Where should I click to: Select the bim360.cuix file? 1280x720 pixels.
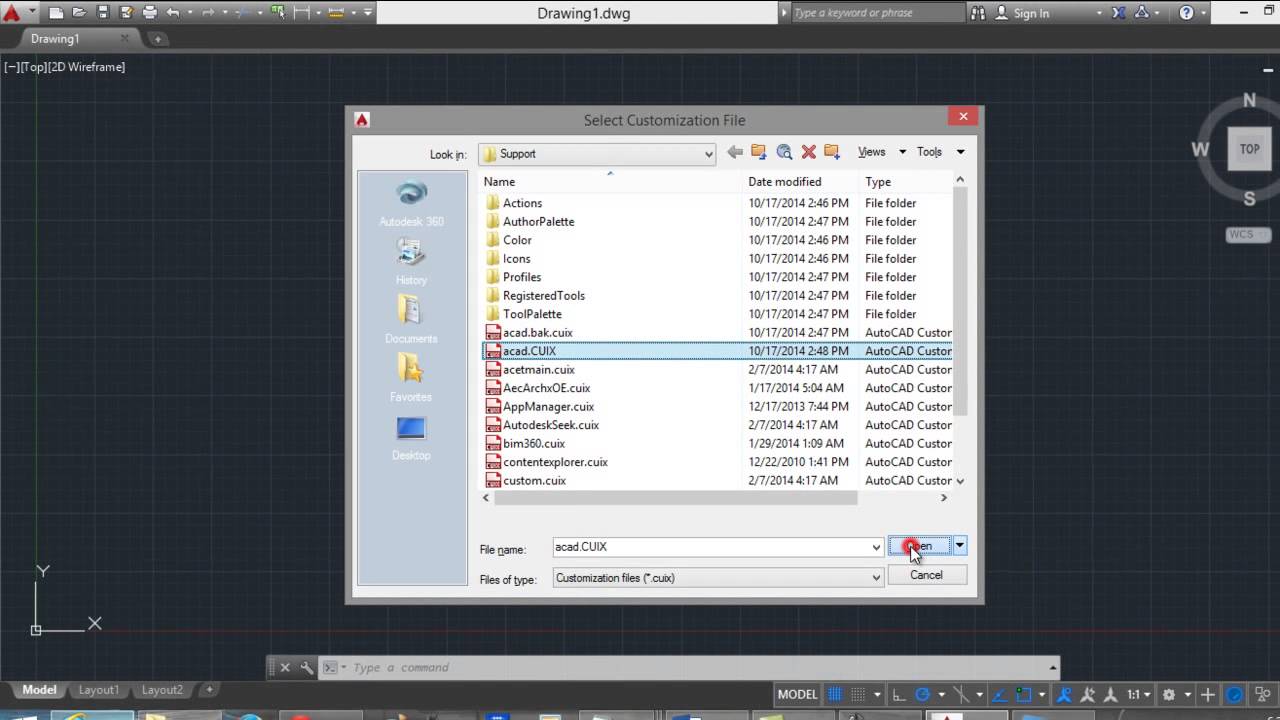[534, 444]
